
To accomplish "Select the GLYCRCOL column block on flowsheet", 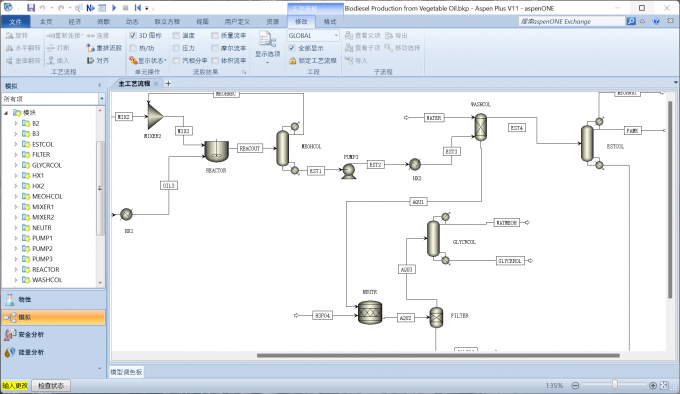I will click(x=433, y=238).
